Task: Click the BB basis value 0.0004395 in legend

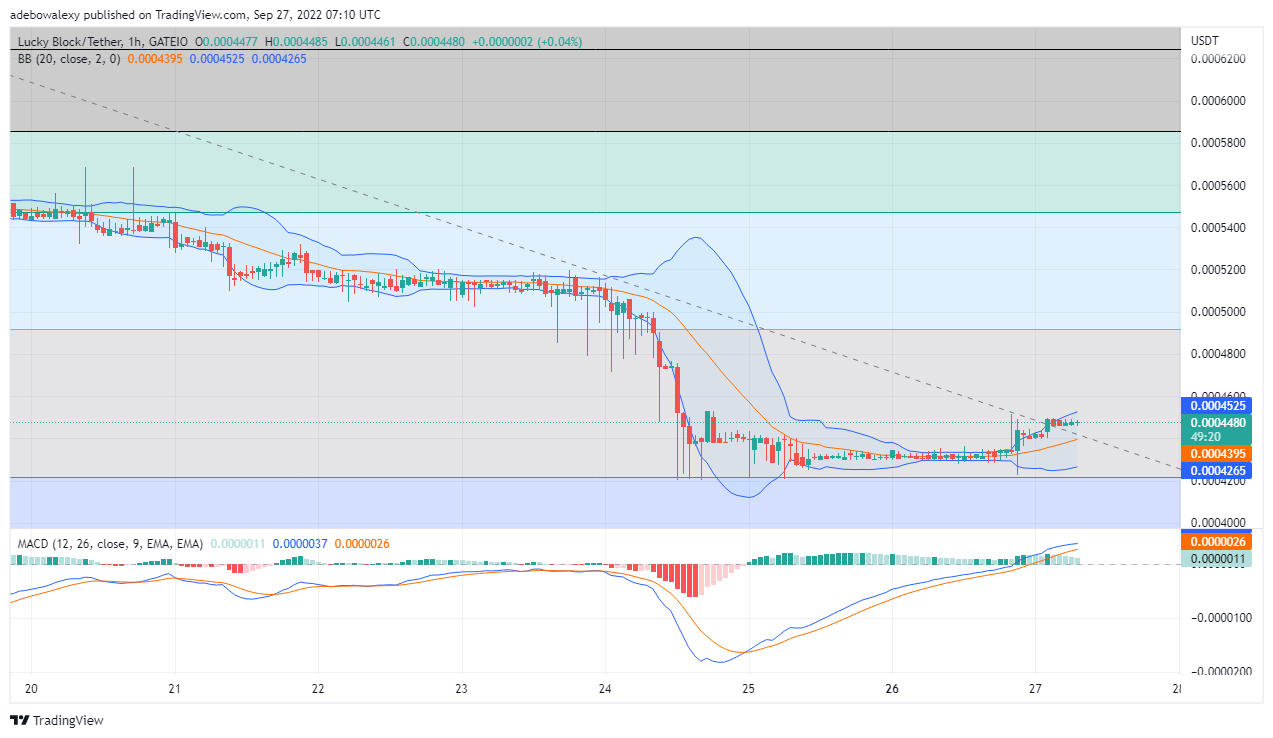Action: pos(153,59)
